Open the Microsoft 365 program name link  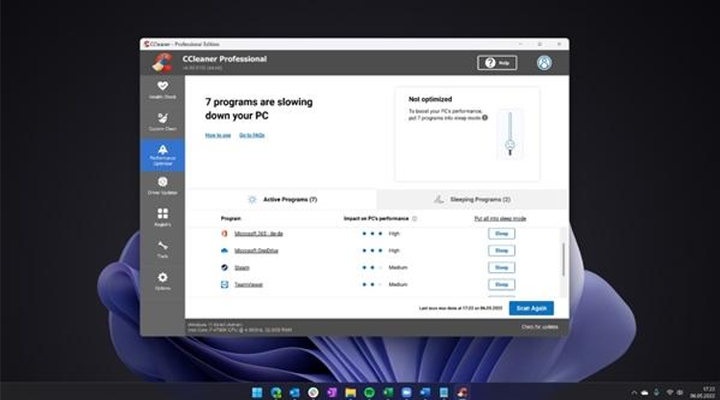[259, 234]
